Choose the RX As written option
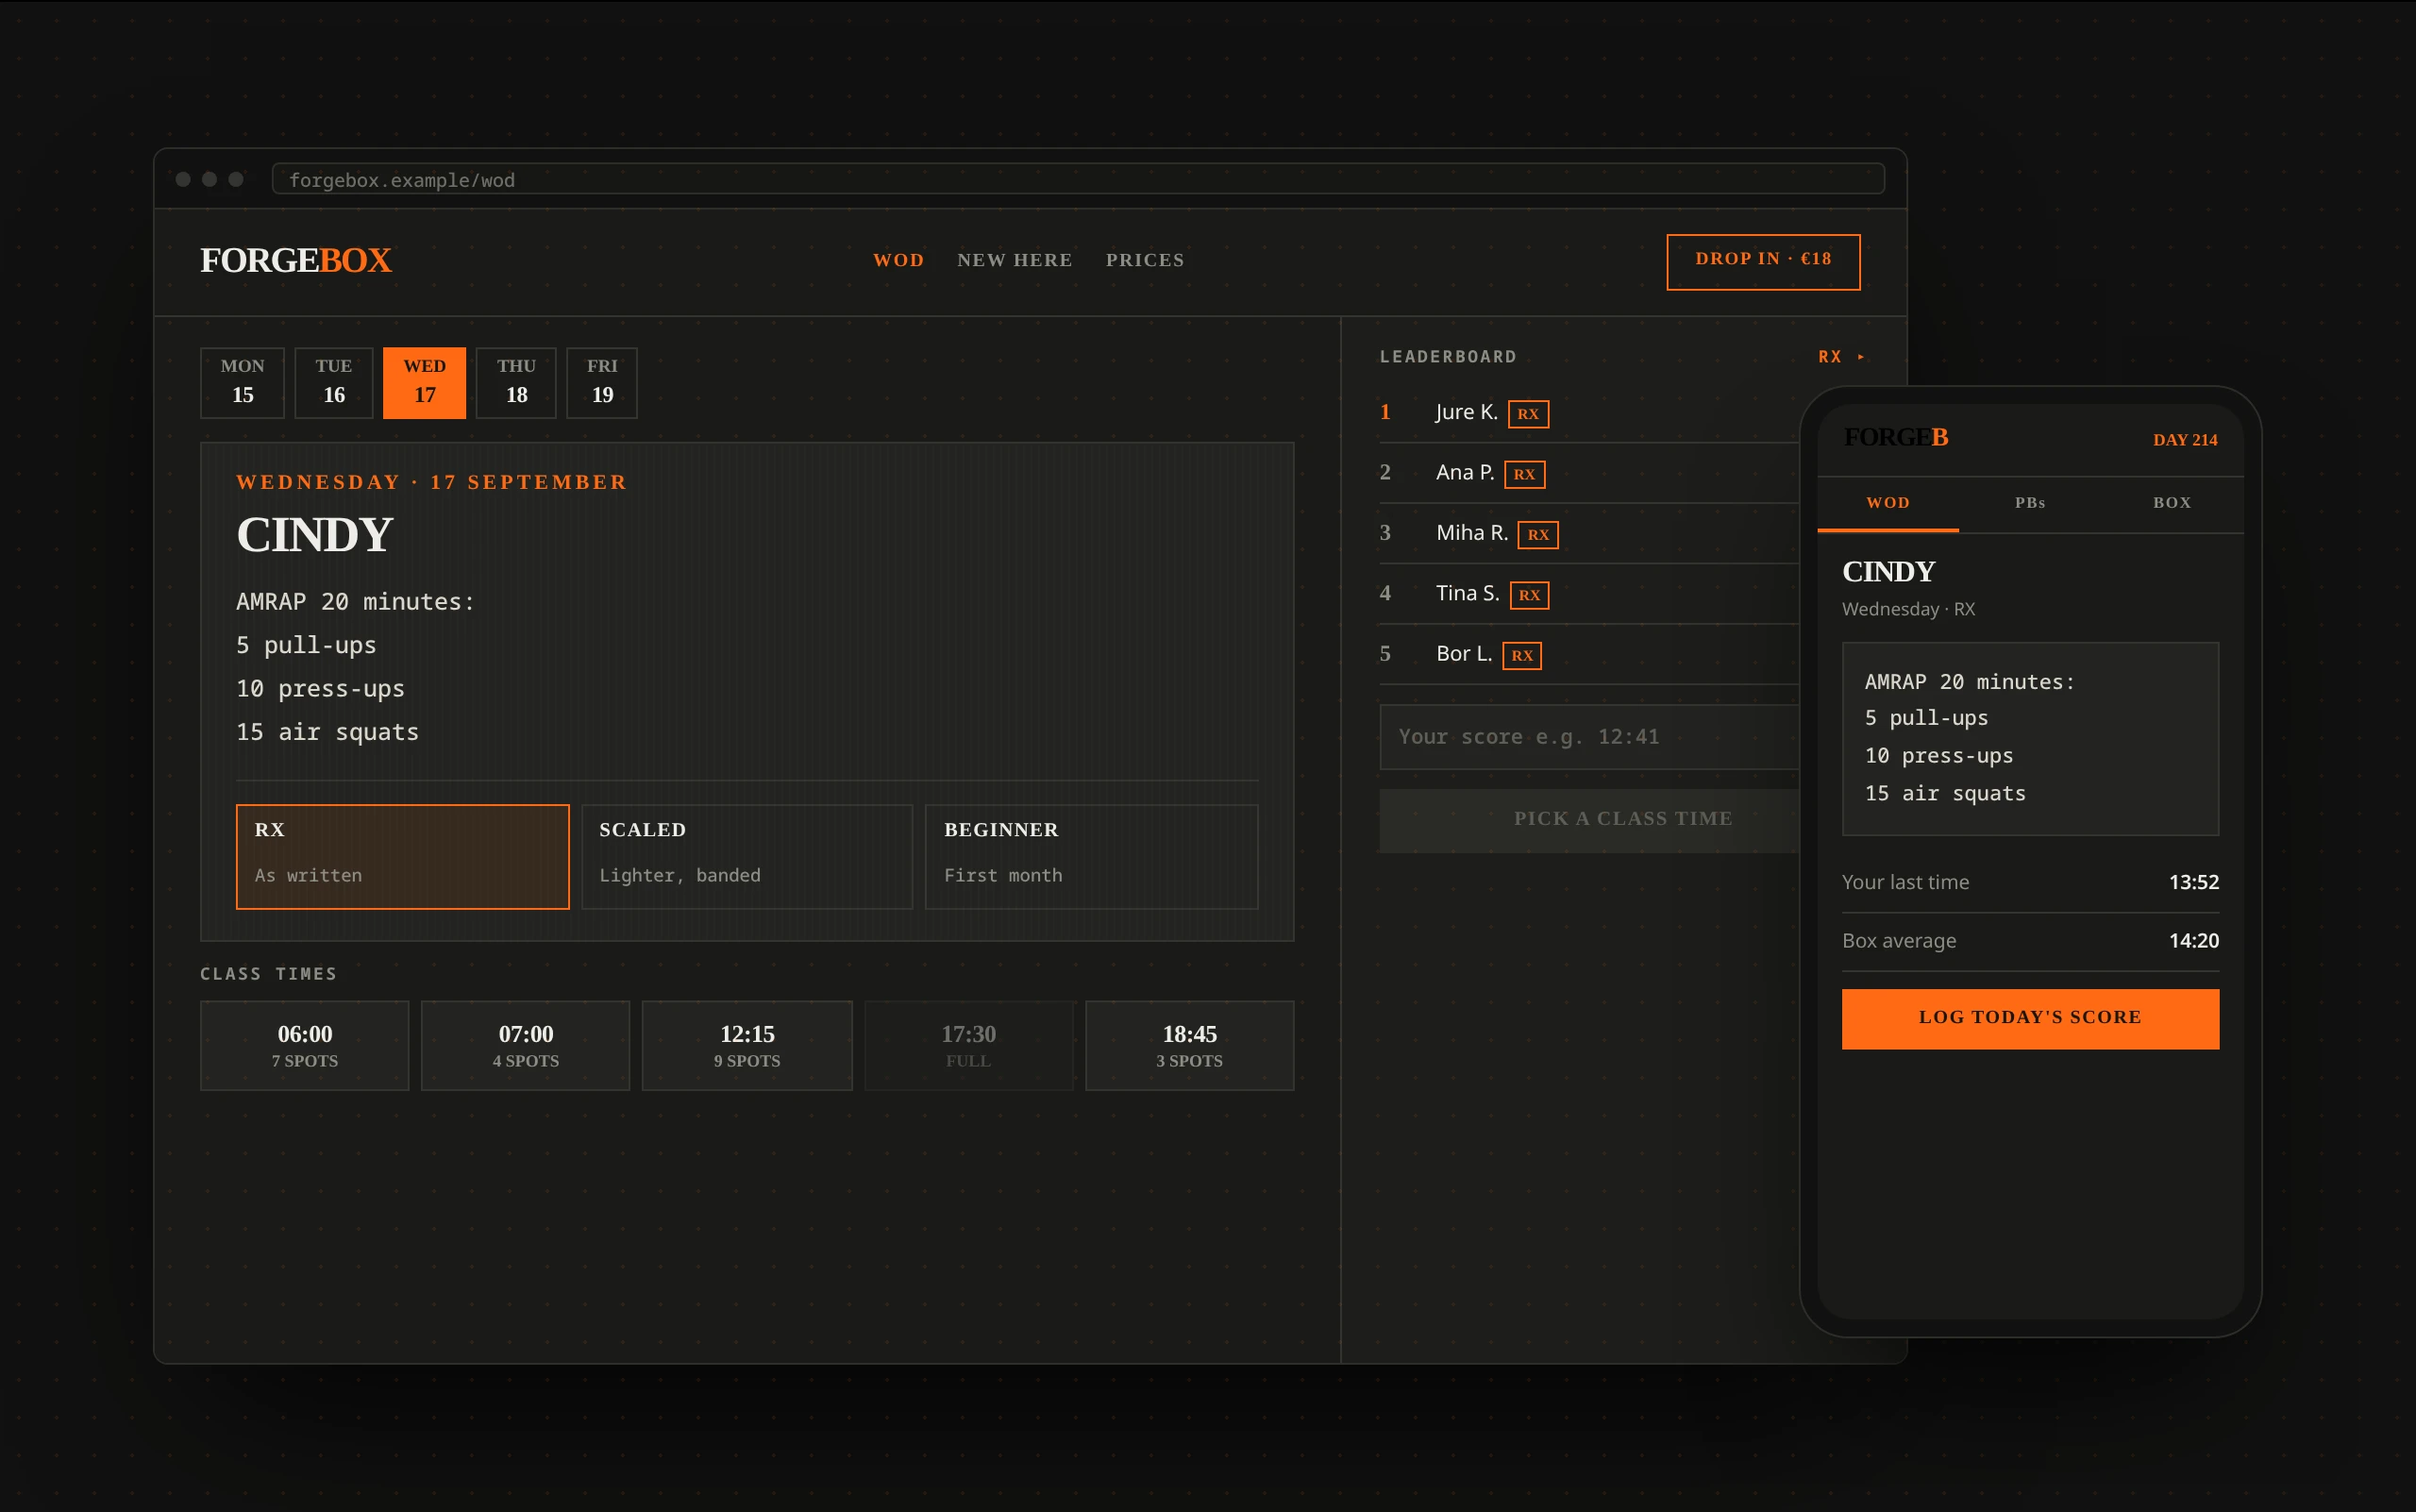This screenshot has height=1512, width=2416. coord(402,856)
